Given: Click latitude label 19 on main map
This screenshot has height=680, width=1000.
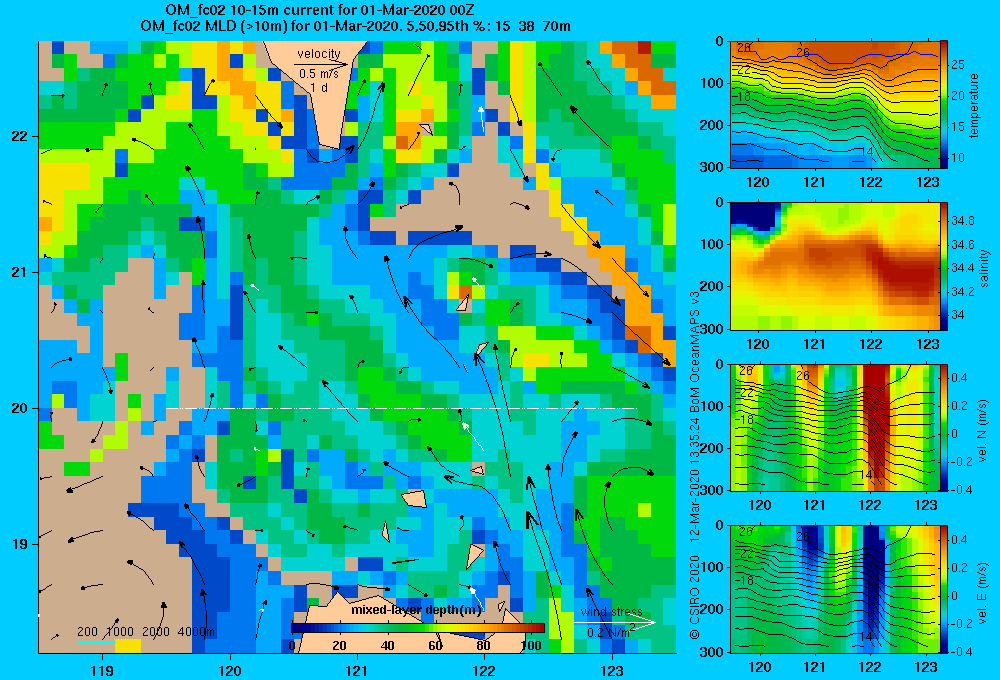Looking at the screenshot, I should click(x=19, y=544).
